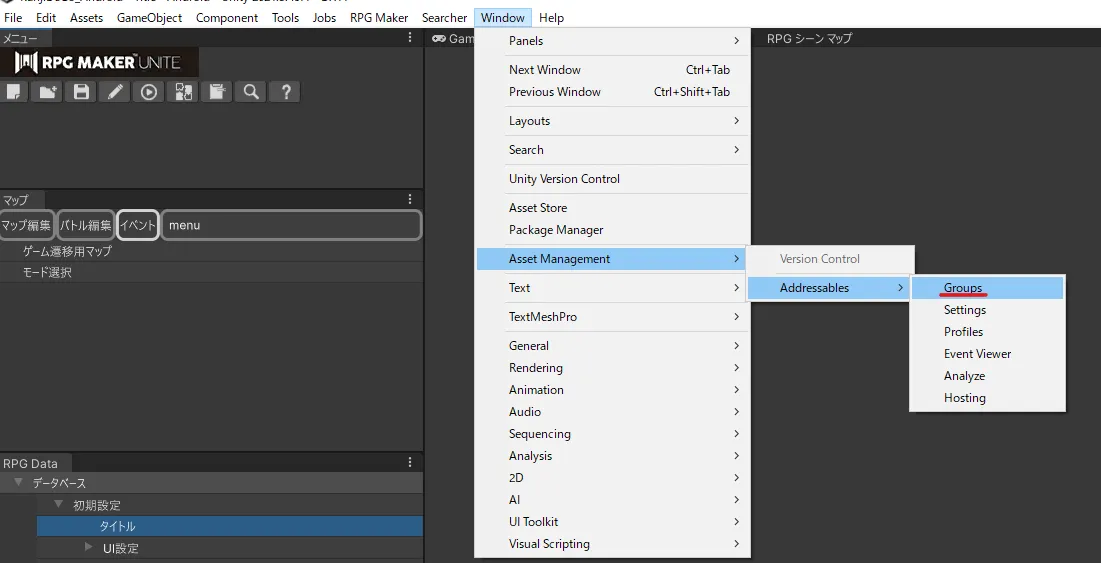
Task: Expand the Visual Scripting submenu
Action: [612, 544]
